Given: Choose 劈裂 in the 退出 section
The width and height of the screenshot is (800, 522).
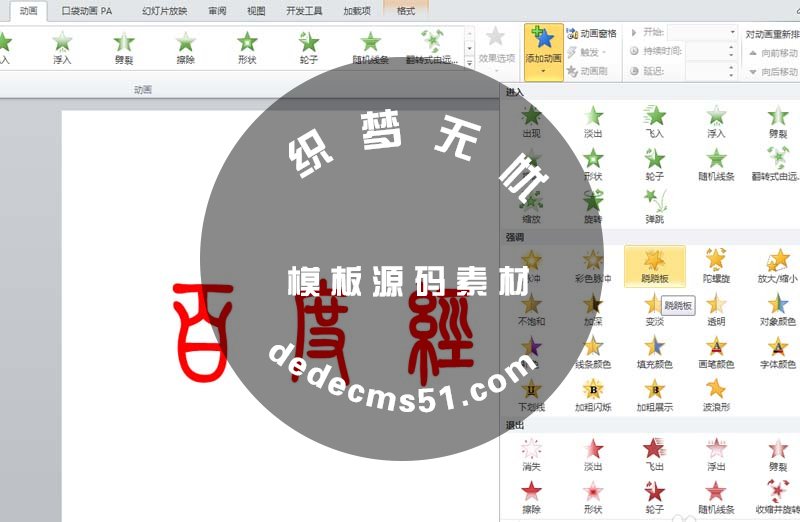Looking at the screenshot, I should 778,454.
